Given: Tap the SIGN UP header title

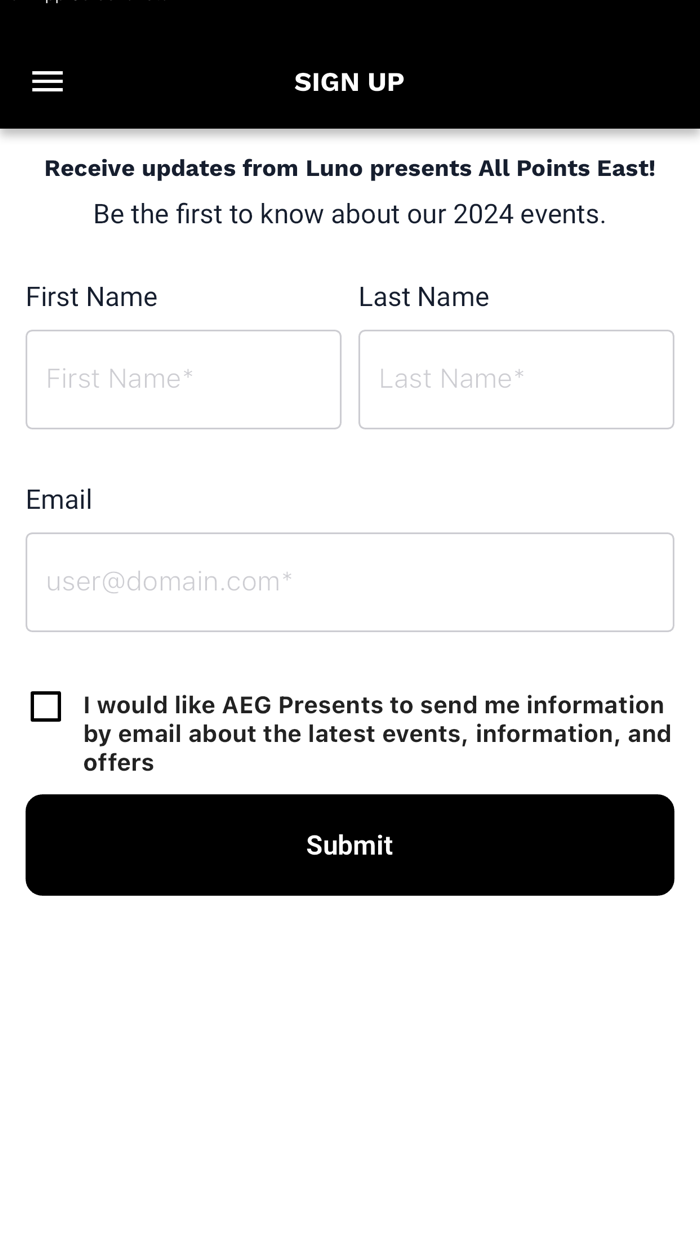Looking at the screenshot, I should pyautogui.click(x=349, y=82).
